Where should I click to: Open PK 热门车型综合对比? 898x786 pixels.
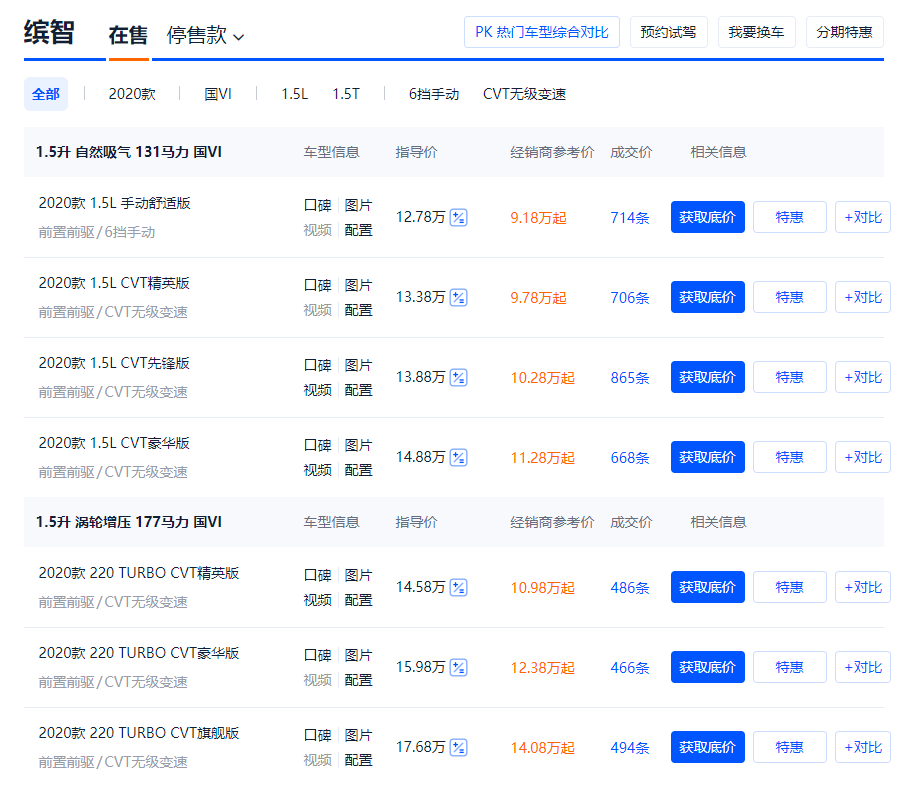(x=542, y=32)
